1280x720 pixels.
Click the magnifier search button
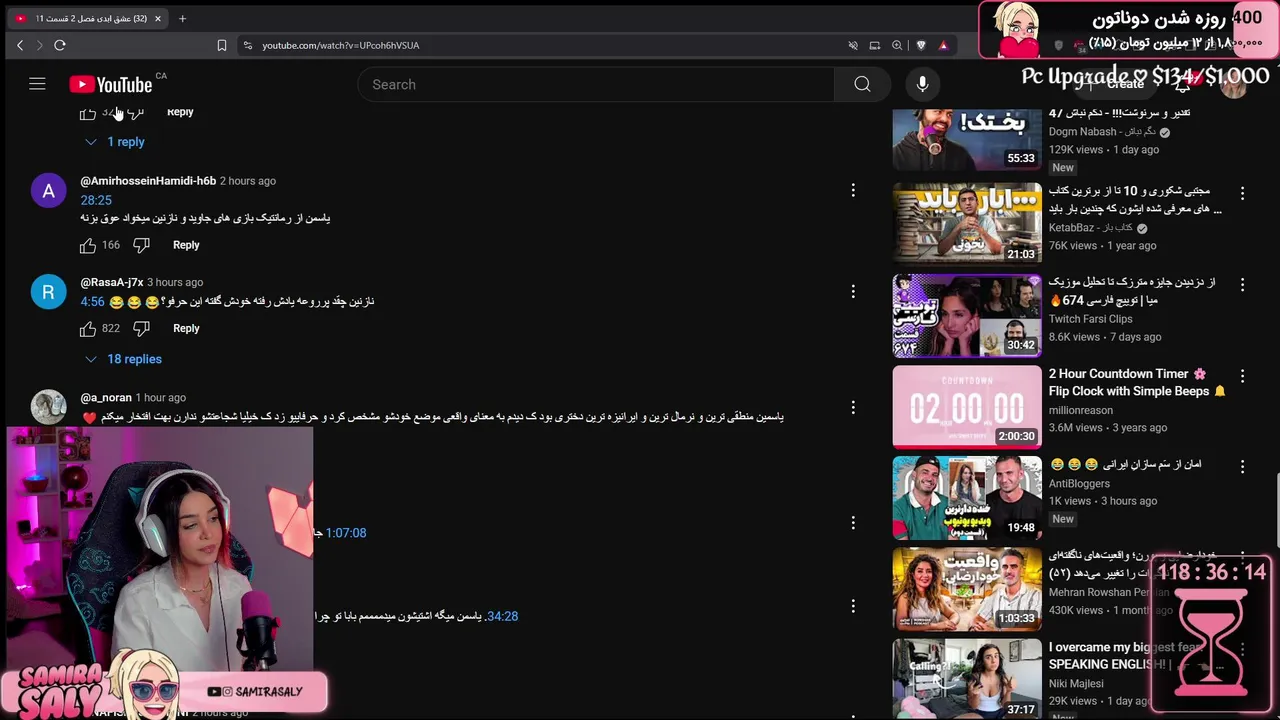click(862, 85)
